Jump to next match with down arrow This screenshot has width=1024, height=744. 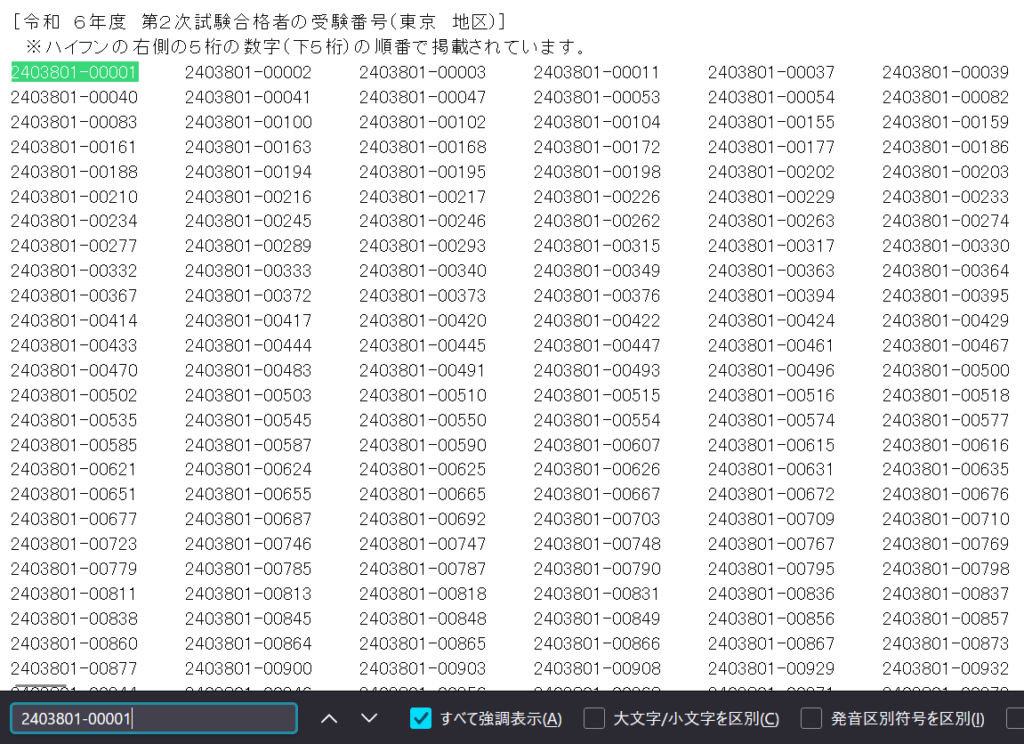(369, 718)
